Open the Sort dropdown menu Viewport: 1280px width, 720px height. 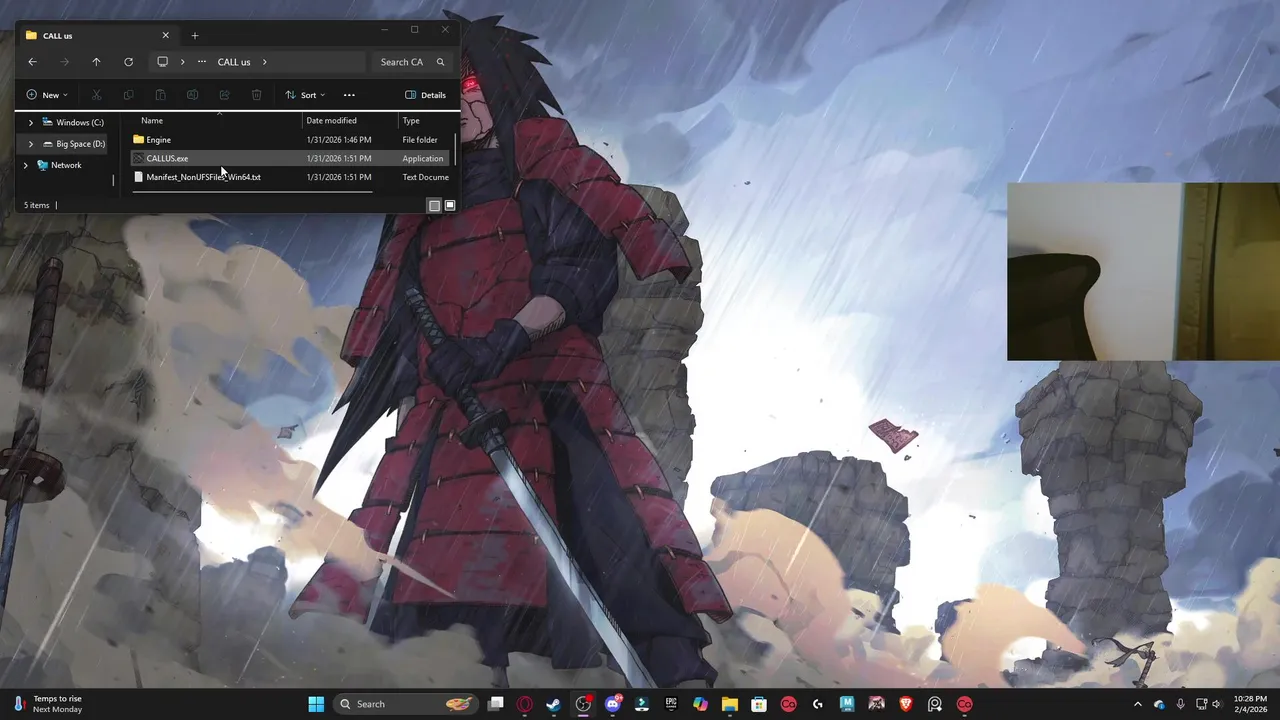[x=305, y=95]
